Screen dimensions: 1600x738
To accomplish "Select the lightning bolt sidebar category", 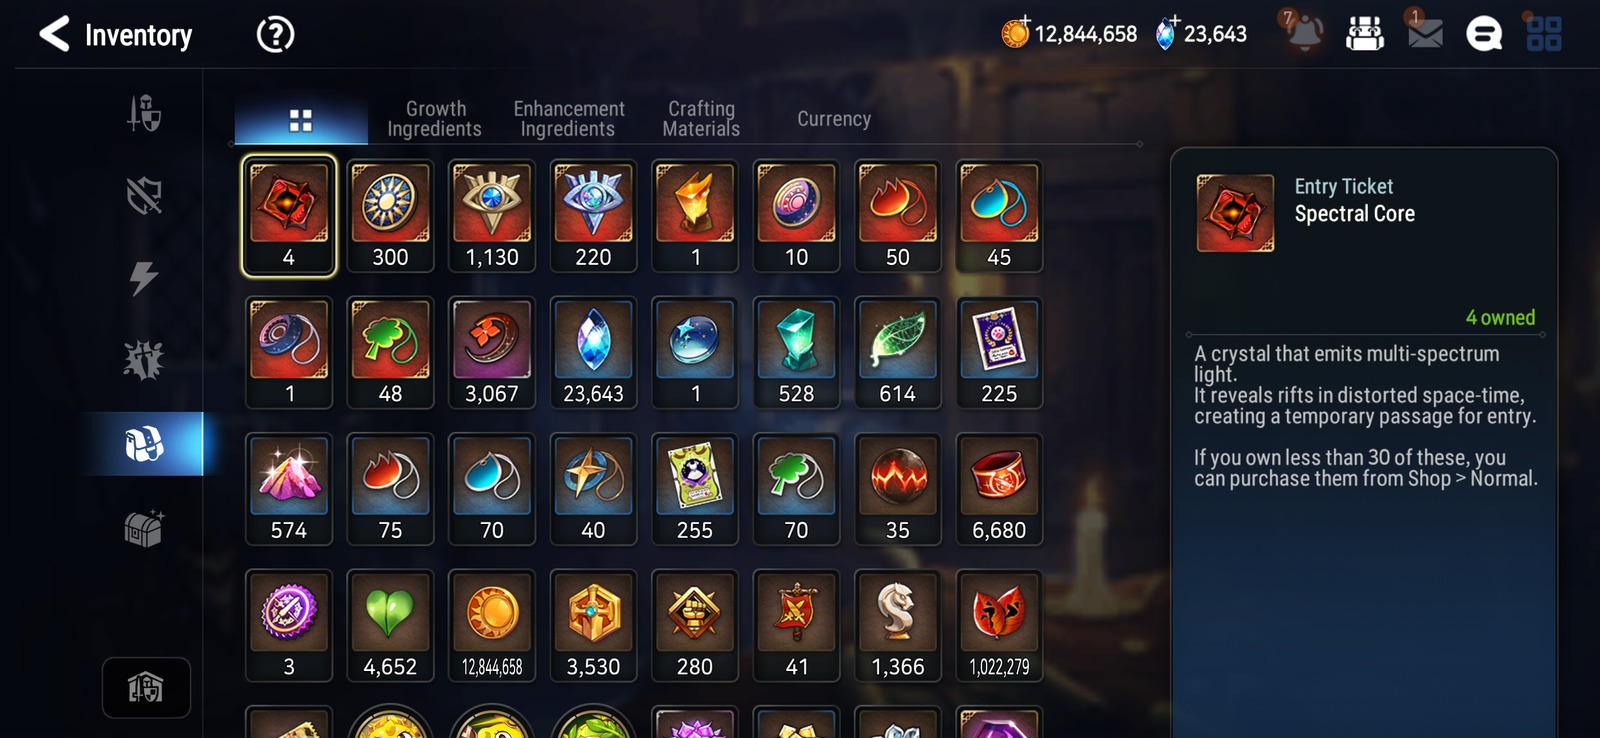I will click(x=144, y=278).
